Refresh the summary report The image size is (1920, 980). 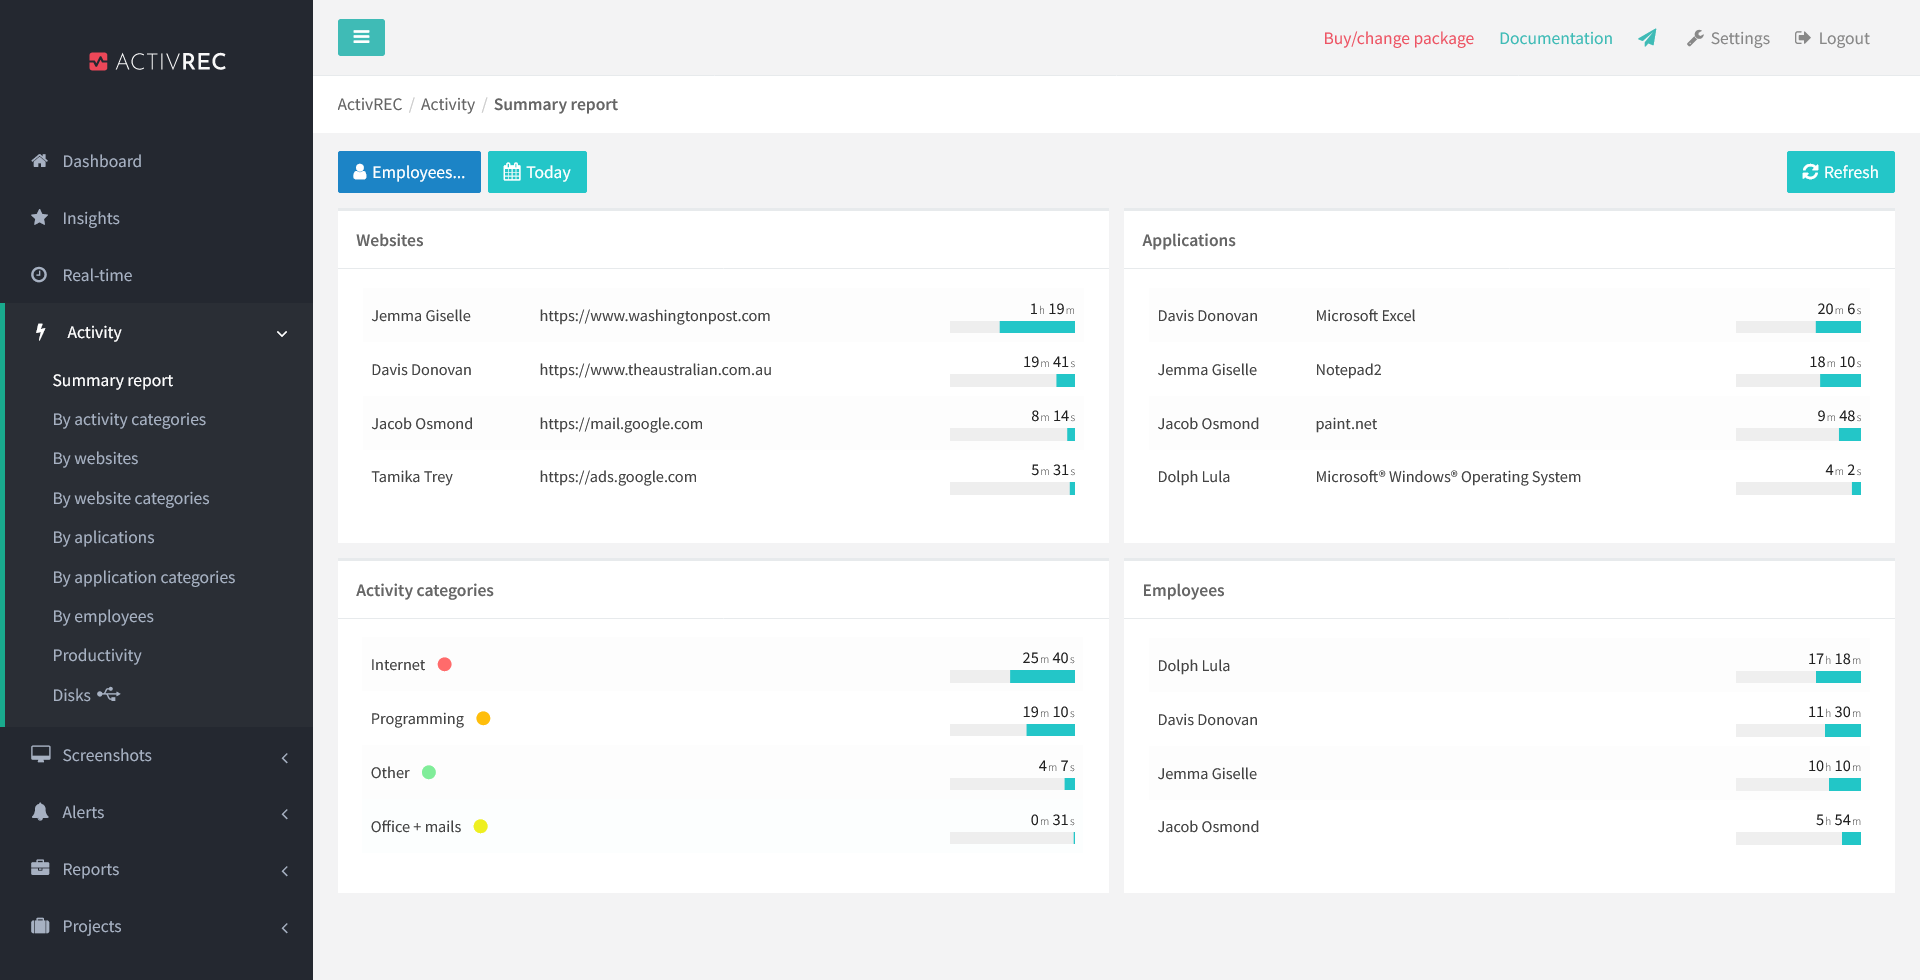click(x=1840, y=172)
